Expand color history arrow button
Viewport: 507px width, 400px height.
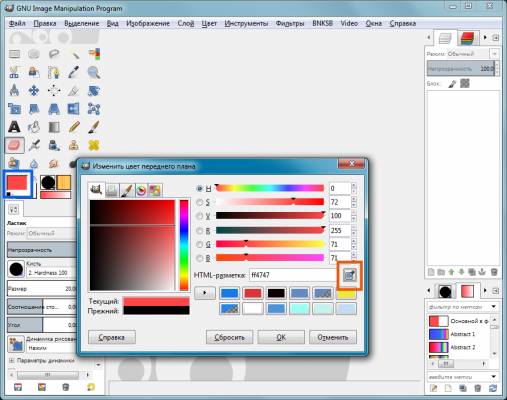pyautogui.click(x=205, y=293)
